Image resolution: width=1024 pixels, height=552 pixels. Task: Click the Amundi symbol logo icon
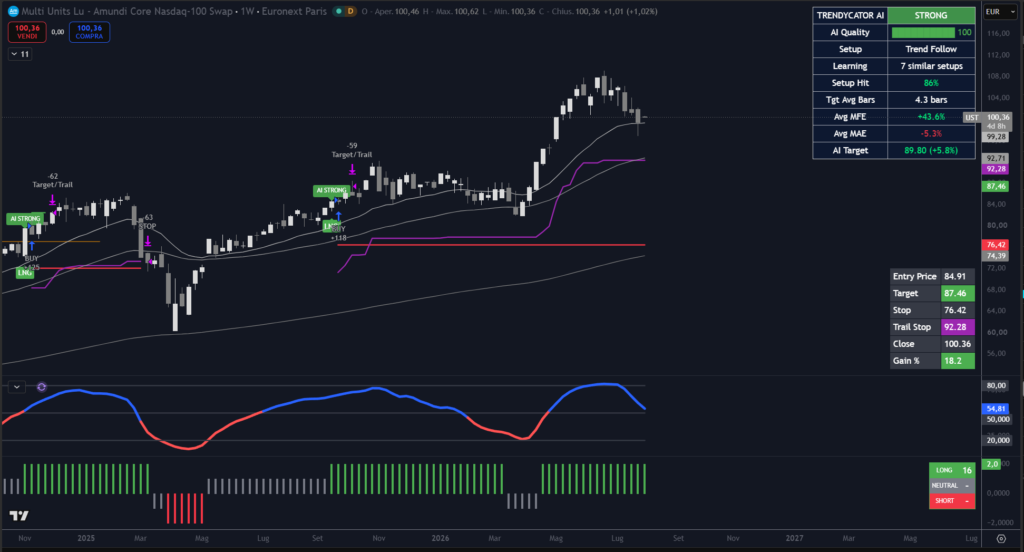(x=13, y=11)
